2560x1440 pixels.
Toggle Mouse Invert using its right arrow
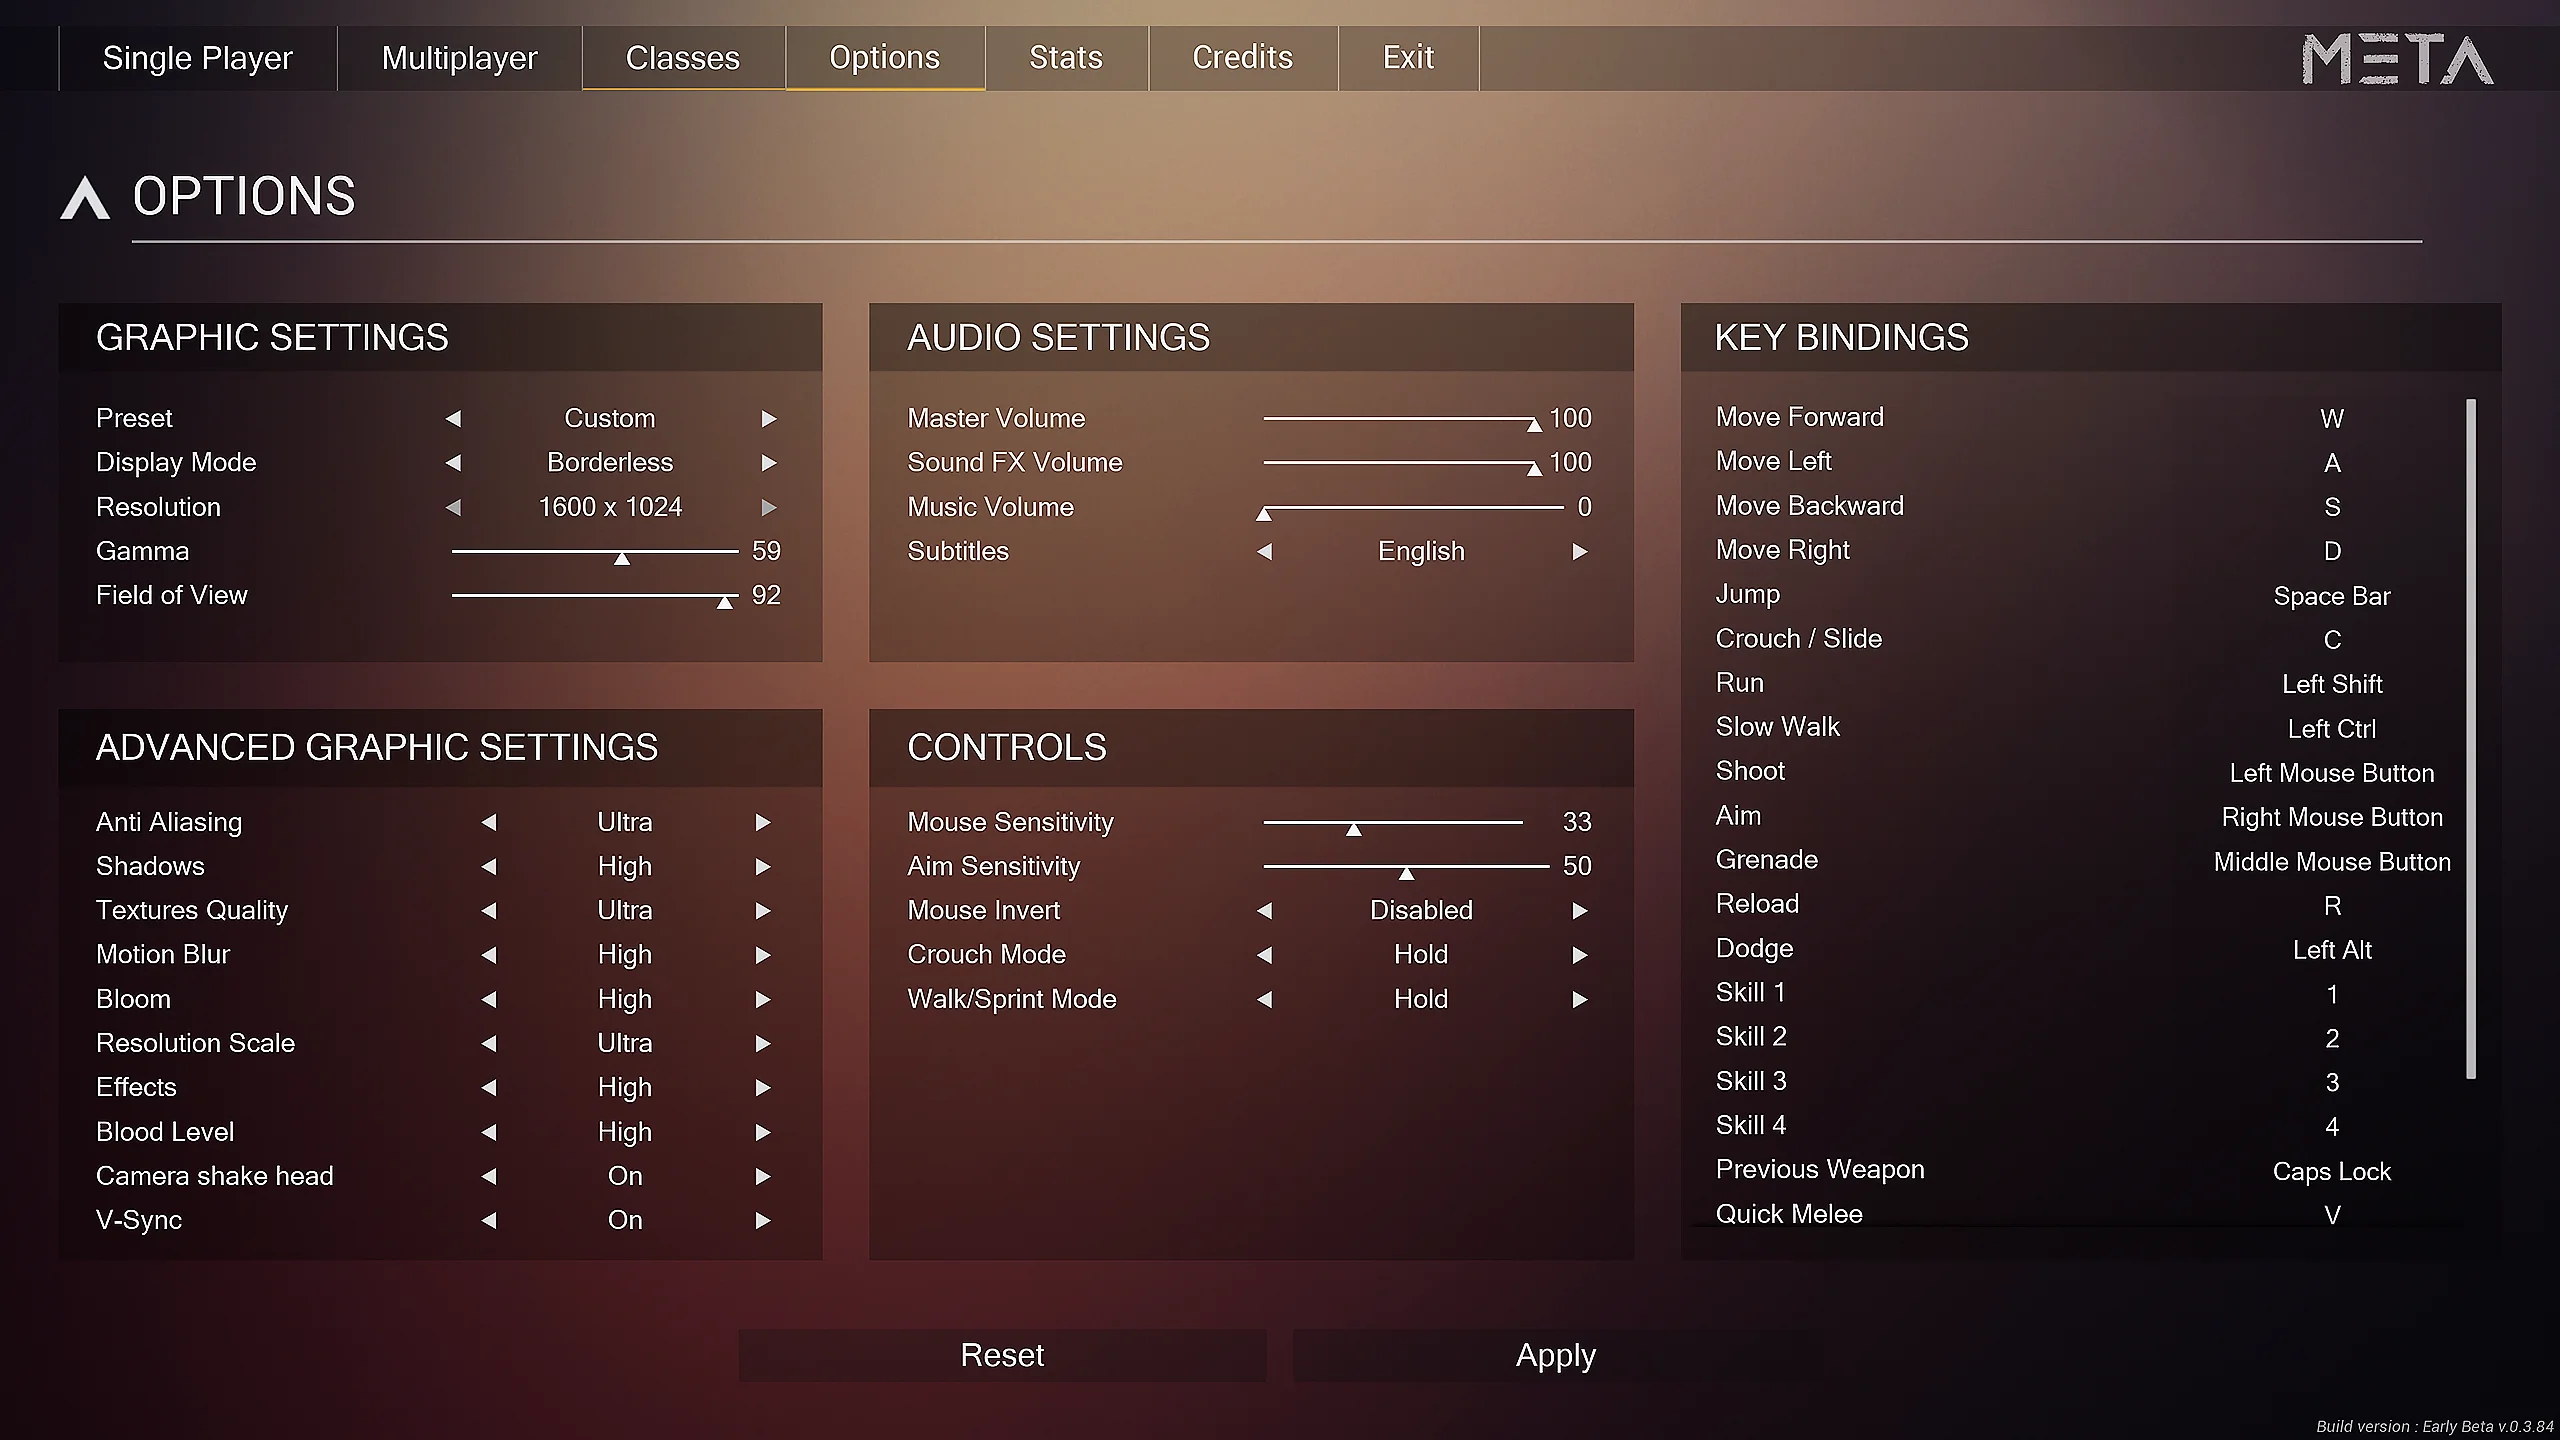1579,910
